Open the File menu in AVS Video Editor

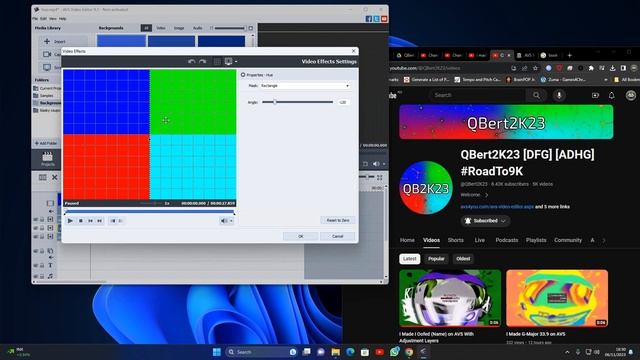[x=35, y=19]
